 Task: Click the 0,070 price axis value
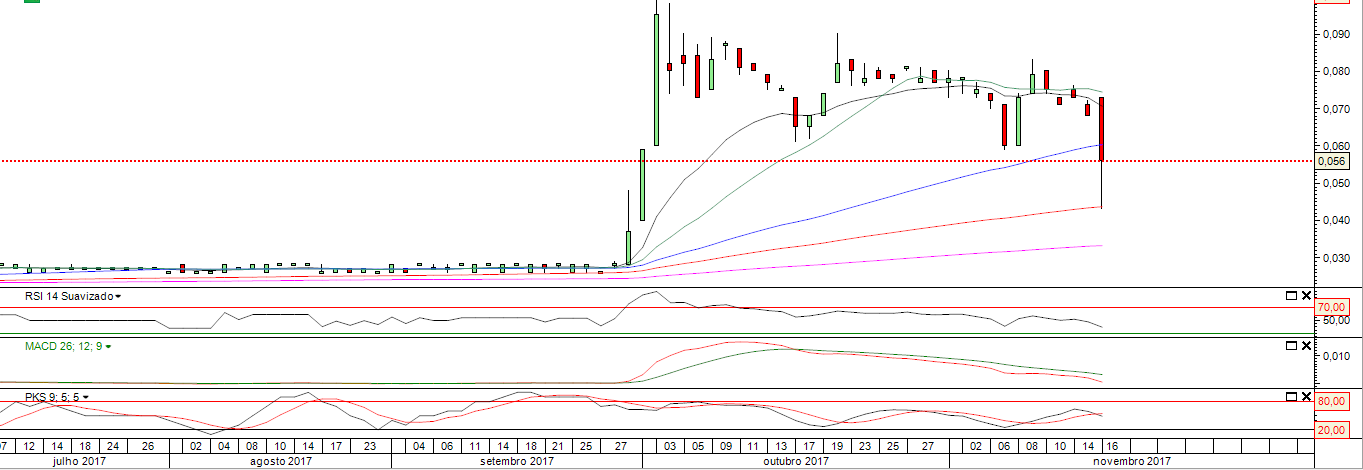1335,108
